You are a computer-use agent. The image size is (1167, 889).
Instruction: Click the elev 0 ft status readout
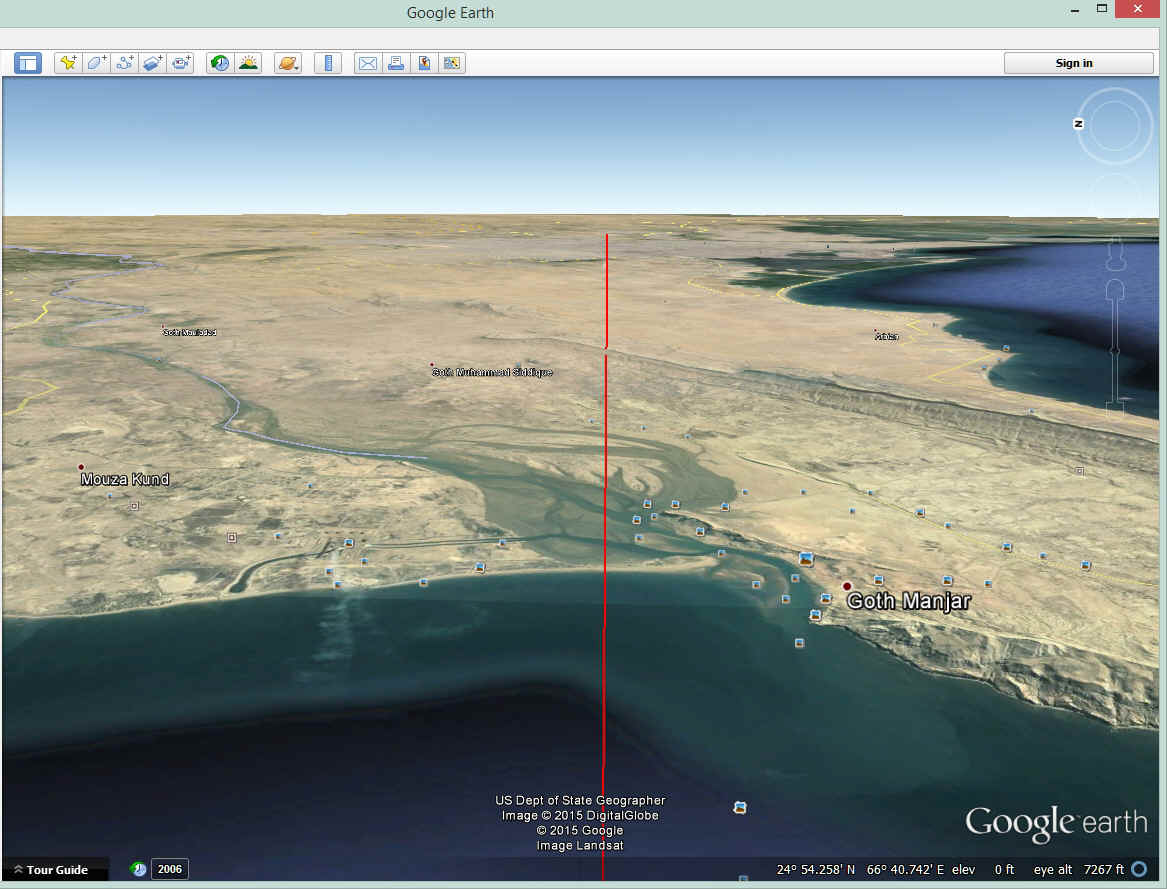coord(982,870)
